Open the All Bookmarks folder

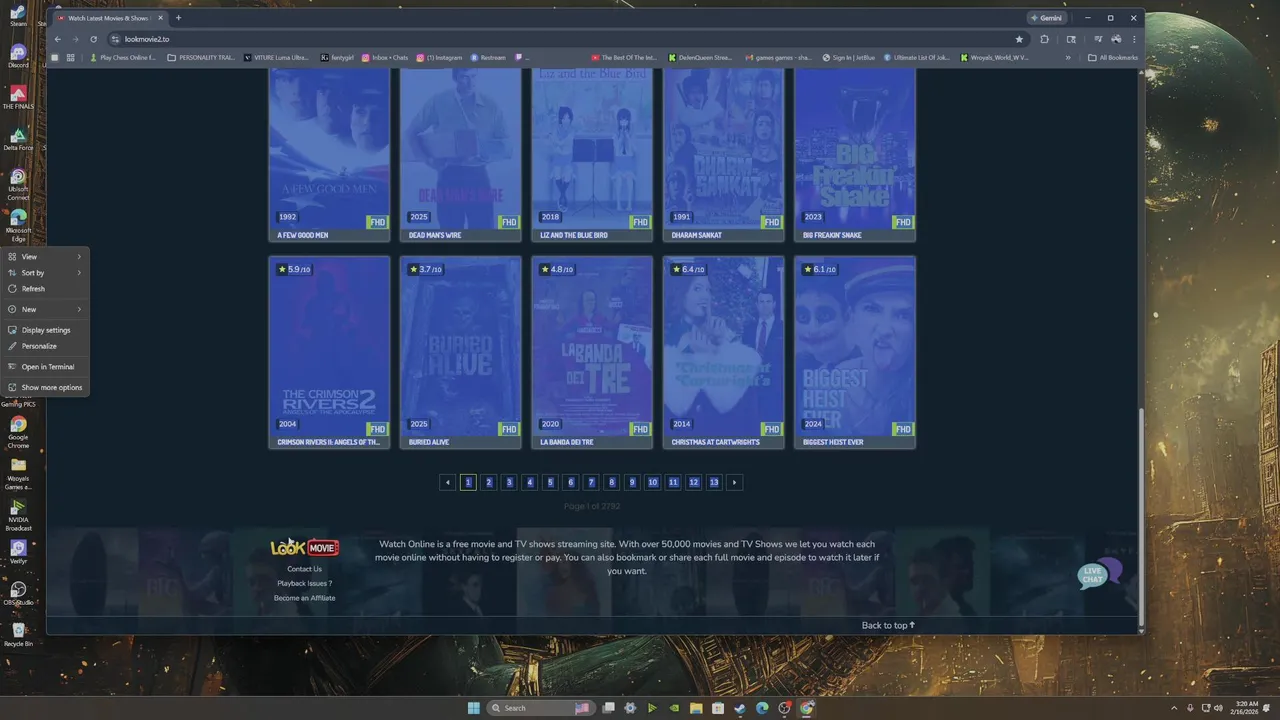coord(1113,58)
